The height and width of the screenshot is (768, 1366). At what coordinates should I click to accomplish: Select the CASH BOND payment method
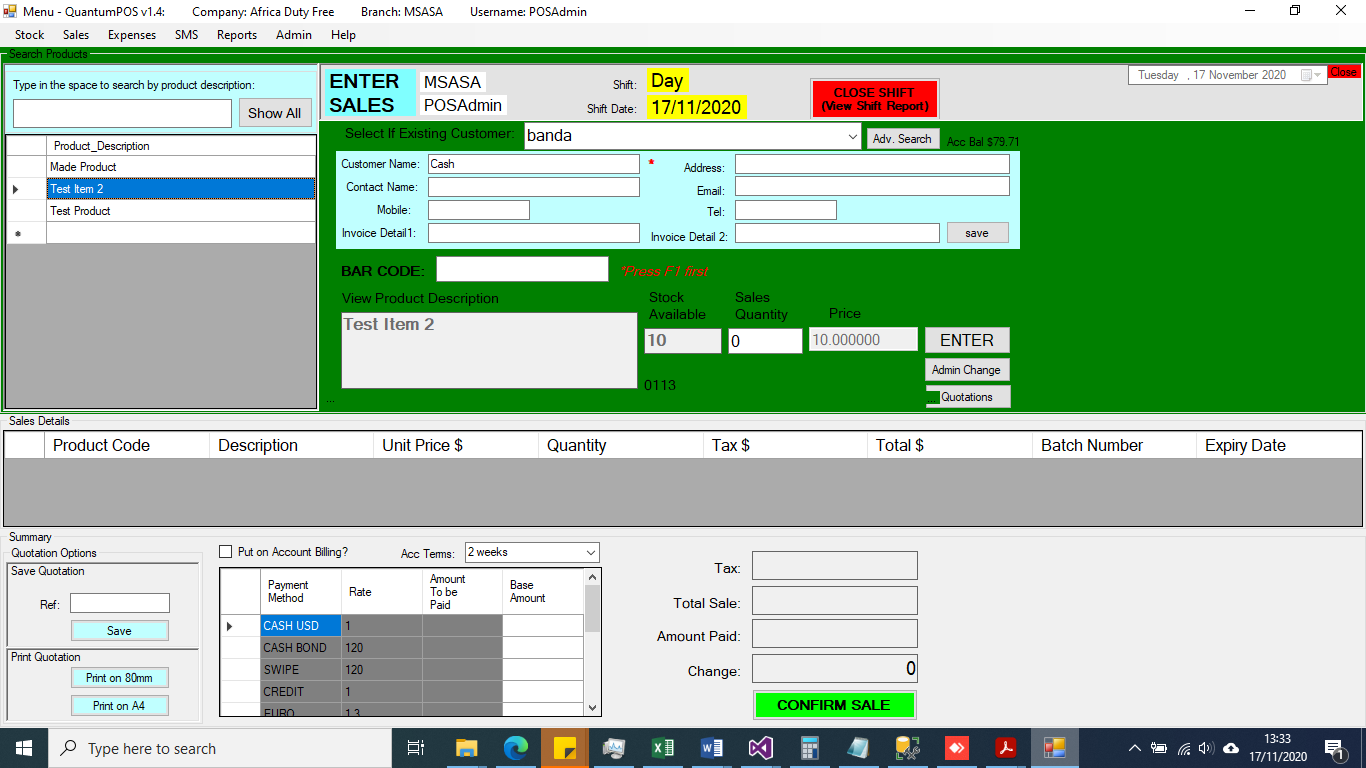300,648
